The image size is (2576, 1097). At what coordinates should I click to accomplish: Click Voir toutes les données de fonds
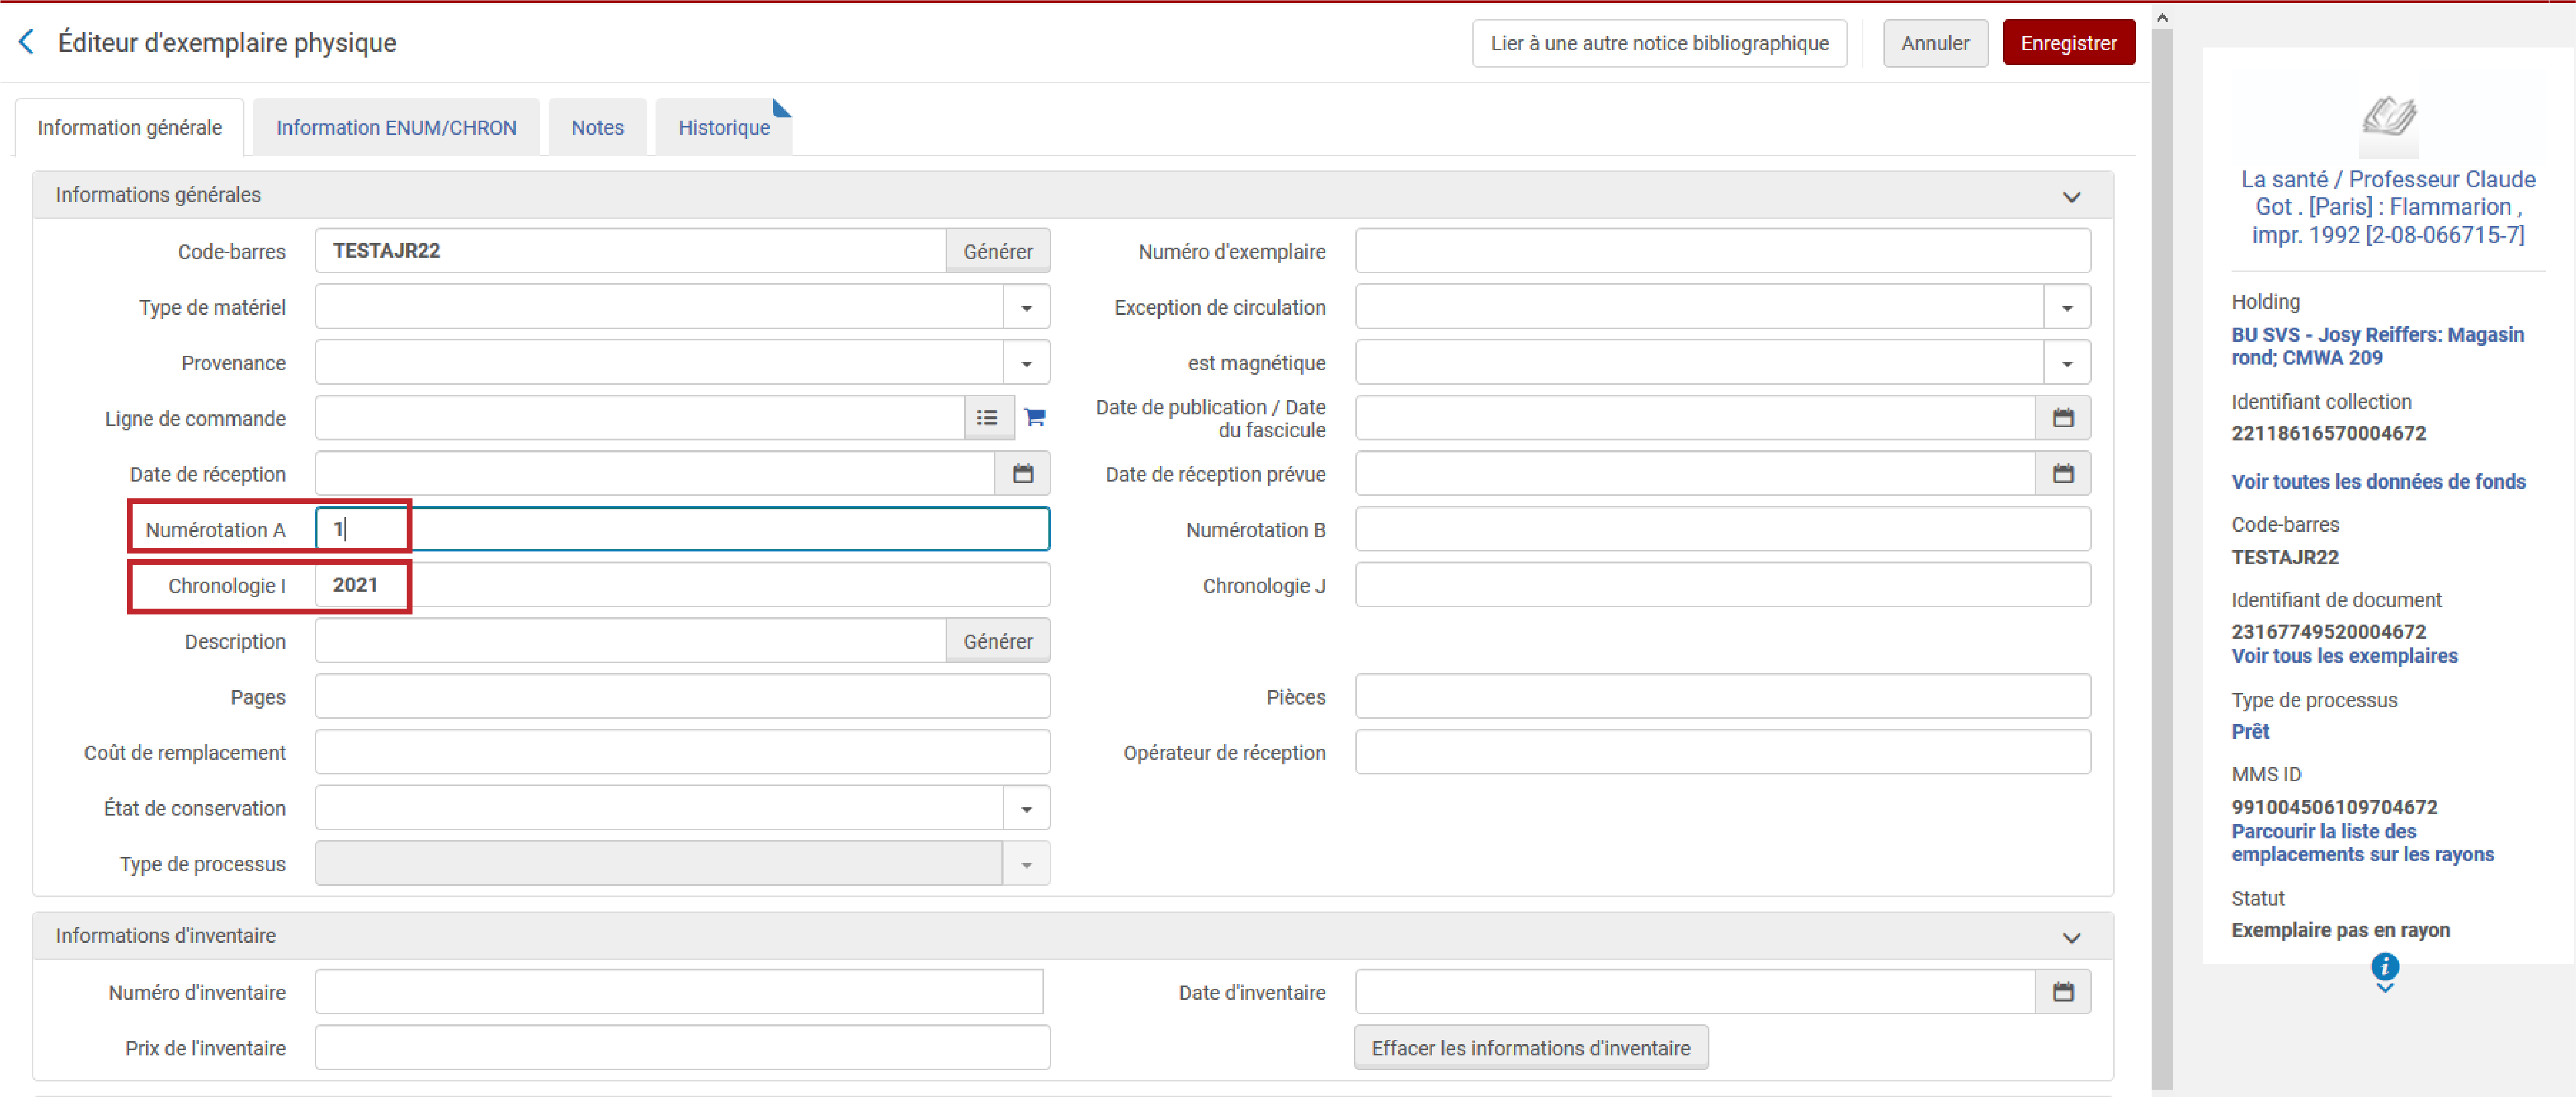[2378, 482]
